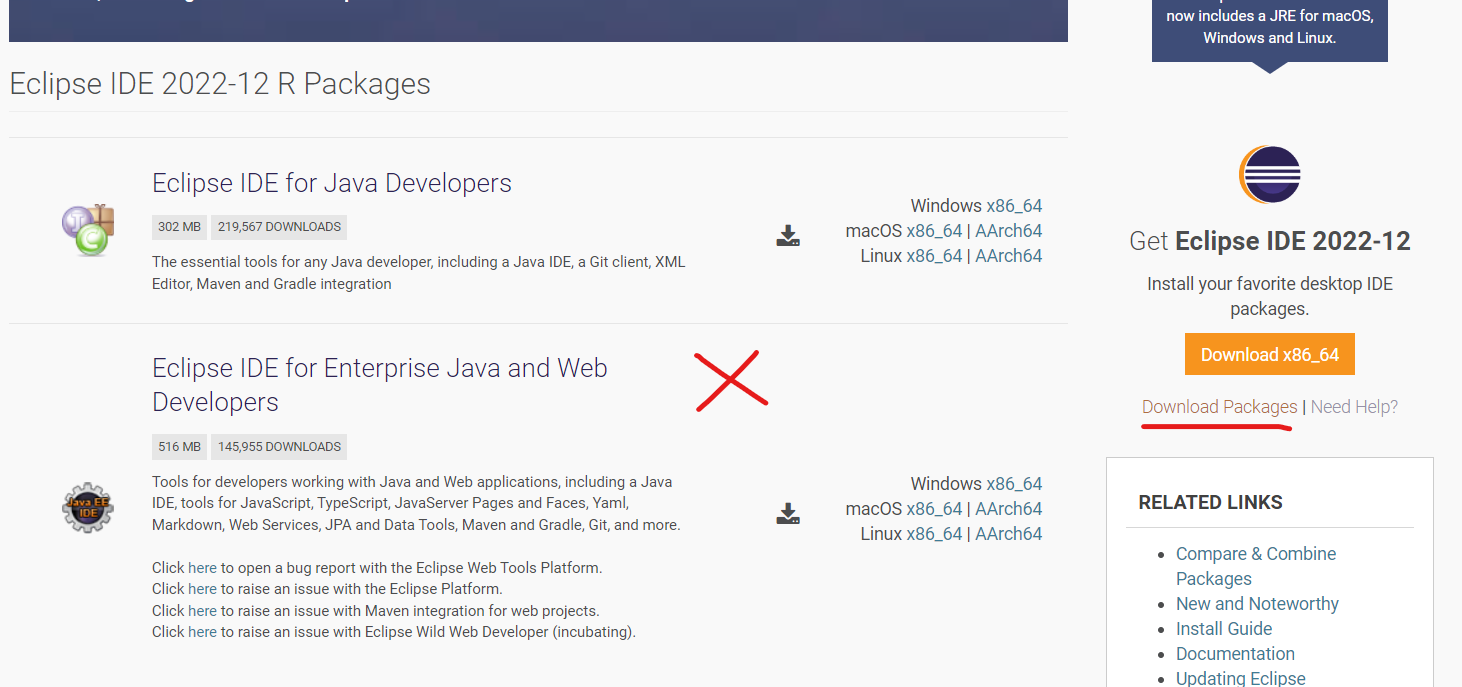Download Enterprise Java Linux x86_64
The height and width of the screenshot is (687, 1462).
tap(934, 534)
